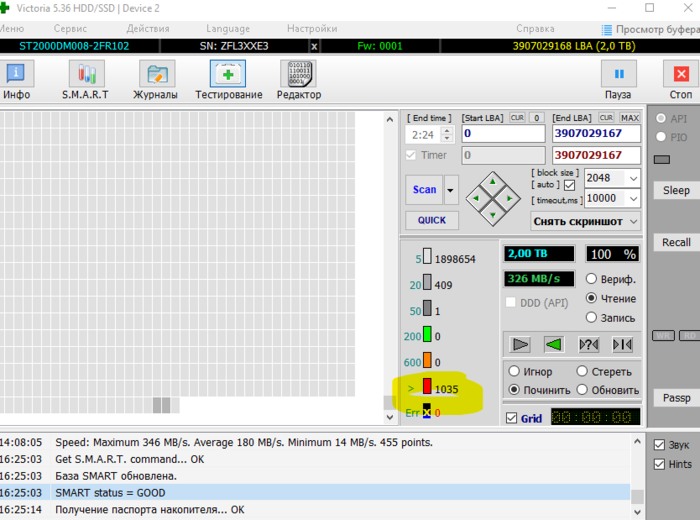Screen dimensions: 700x520
Task: Click the End time spinner arrows
Action: 447,134
